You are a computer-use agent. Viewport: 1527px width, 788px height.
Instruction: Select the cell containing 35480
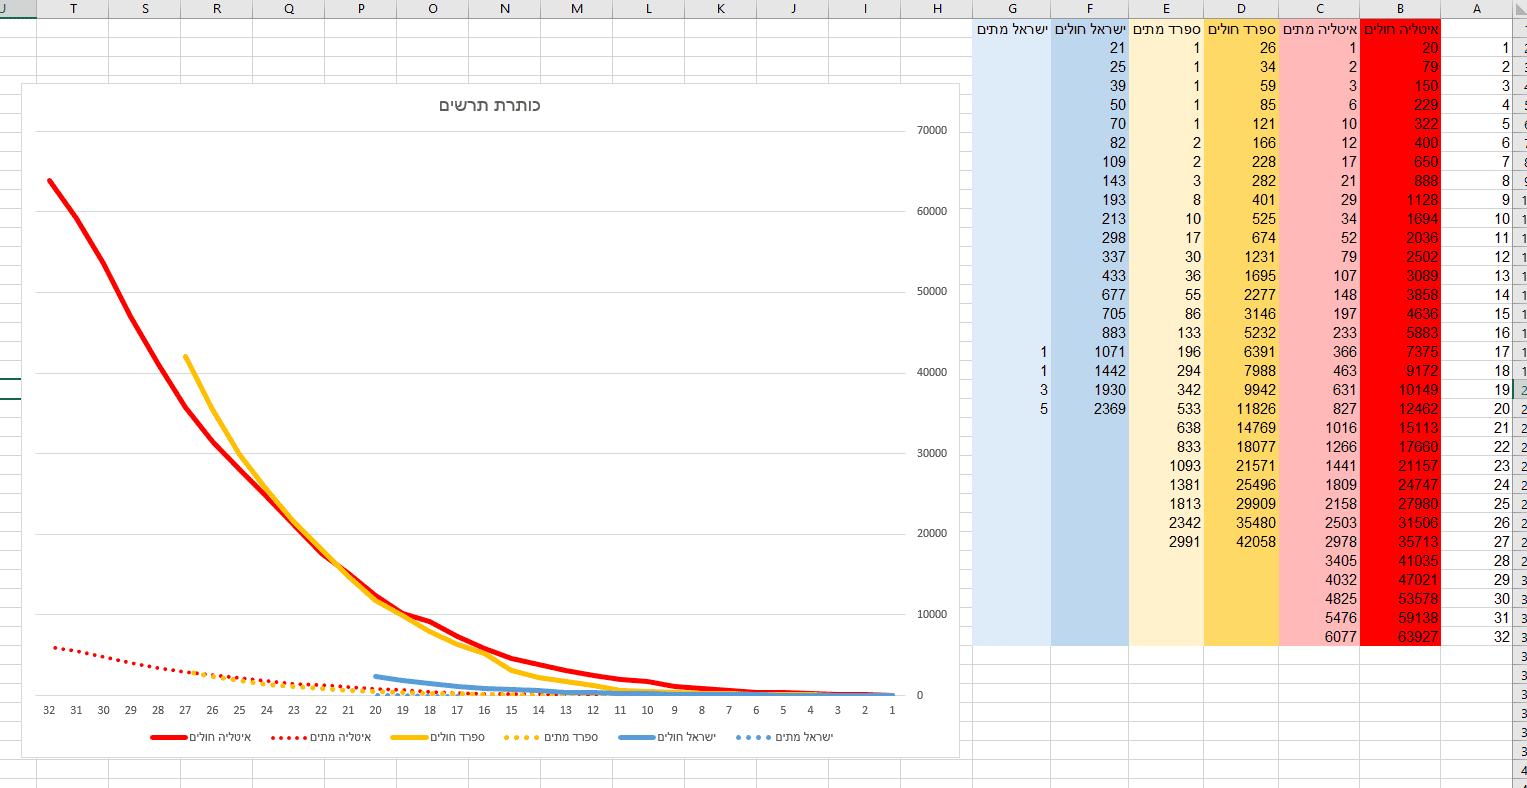1241,523
